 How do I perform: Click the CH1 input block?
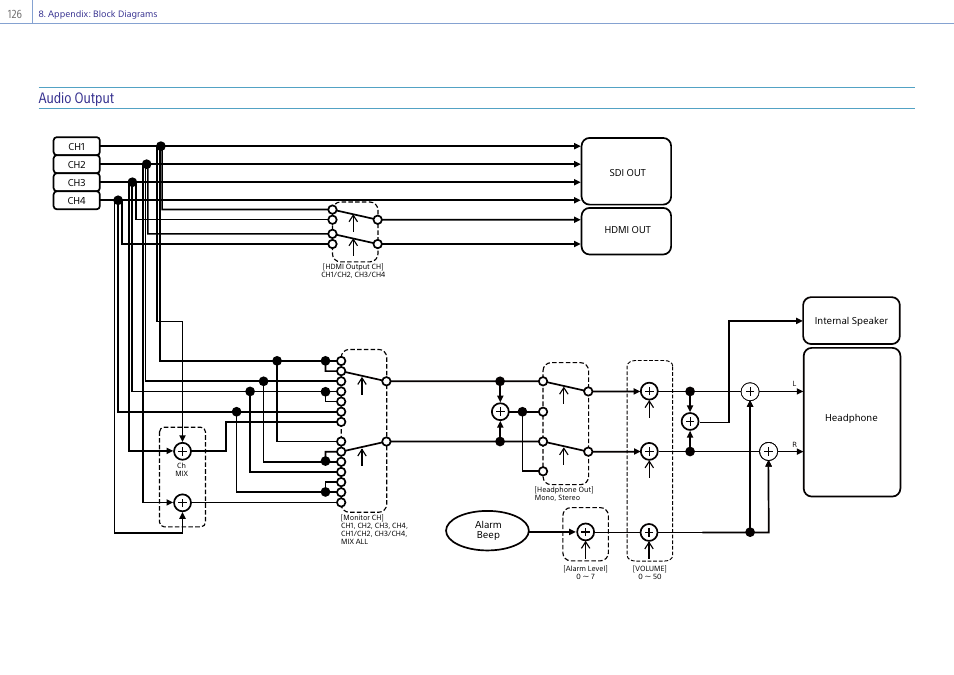pyautogui.click(x=77, y=146)
